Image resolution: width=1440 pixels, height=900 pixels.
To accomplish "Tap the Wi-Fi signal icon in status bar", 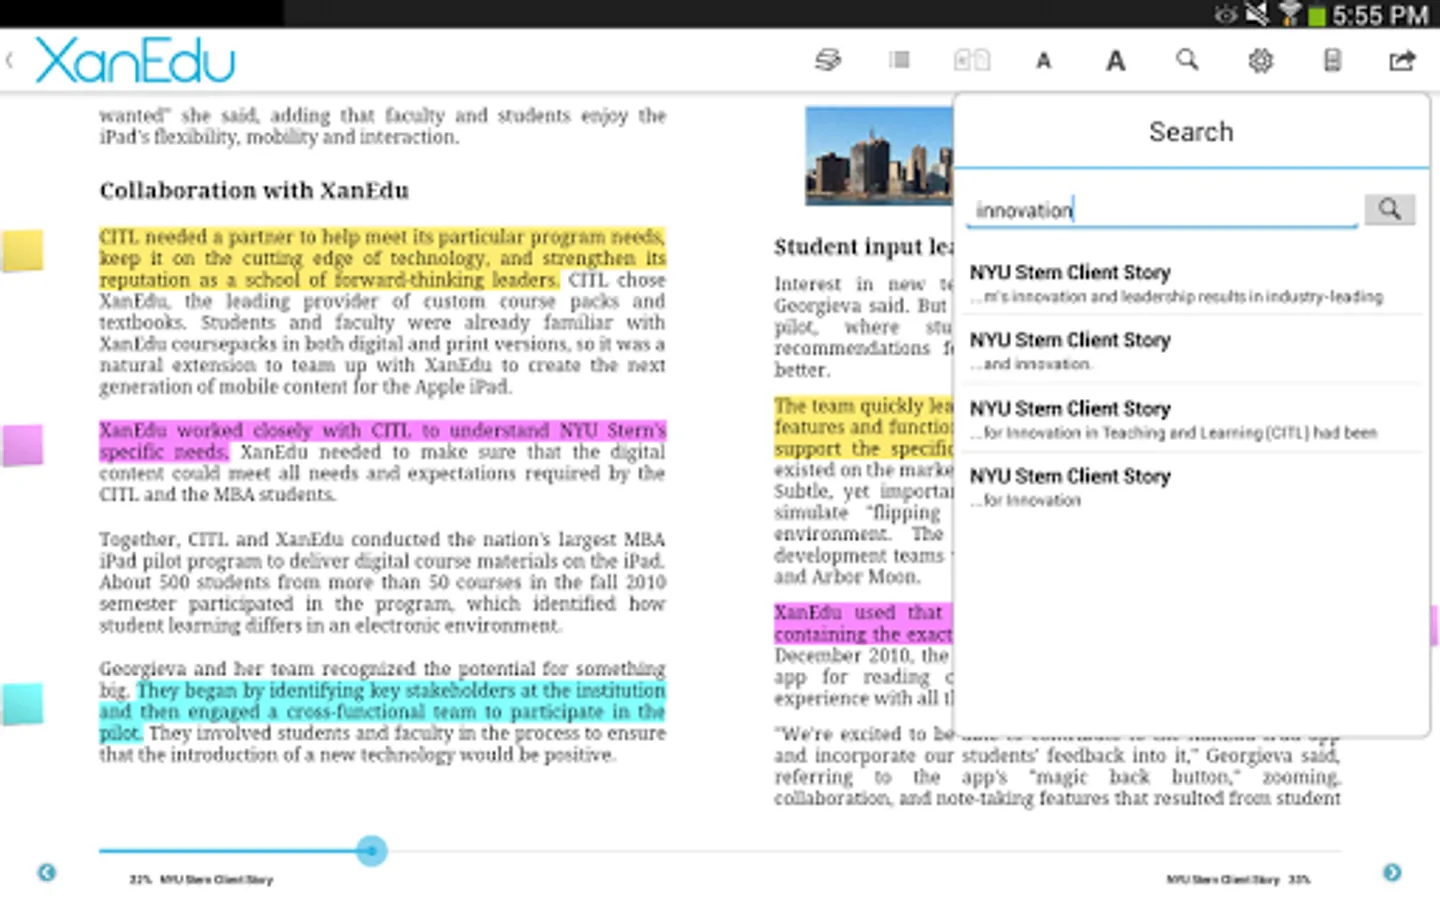I will point(1290,14).
